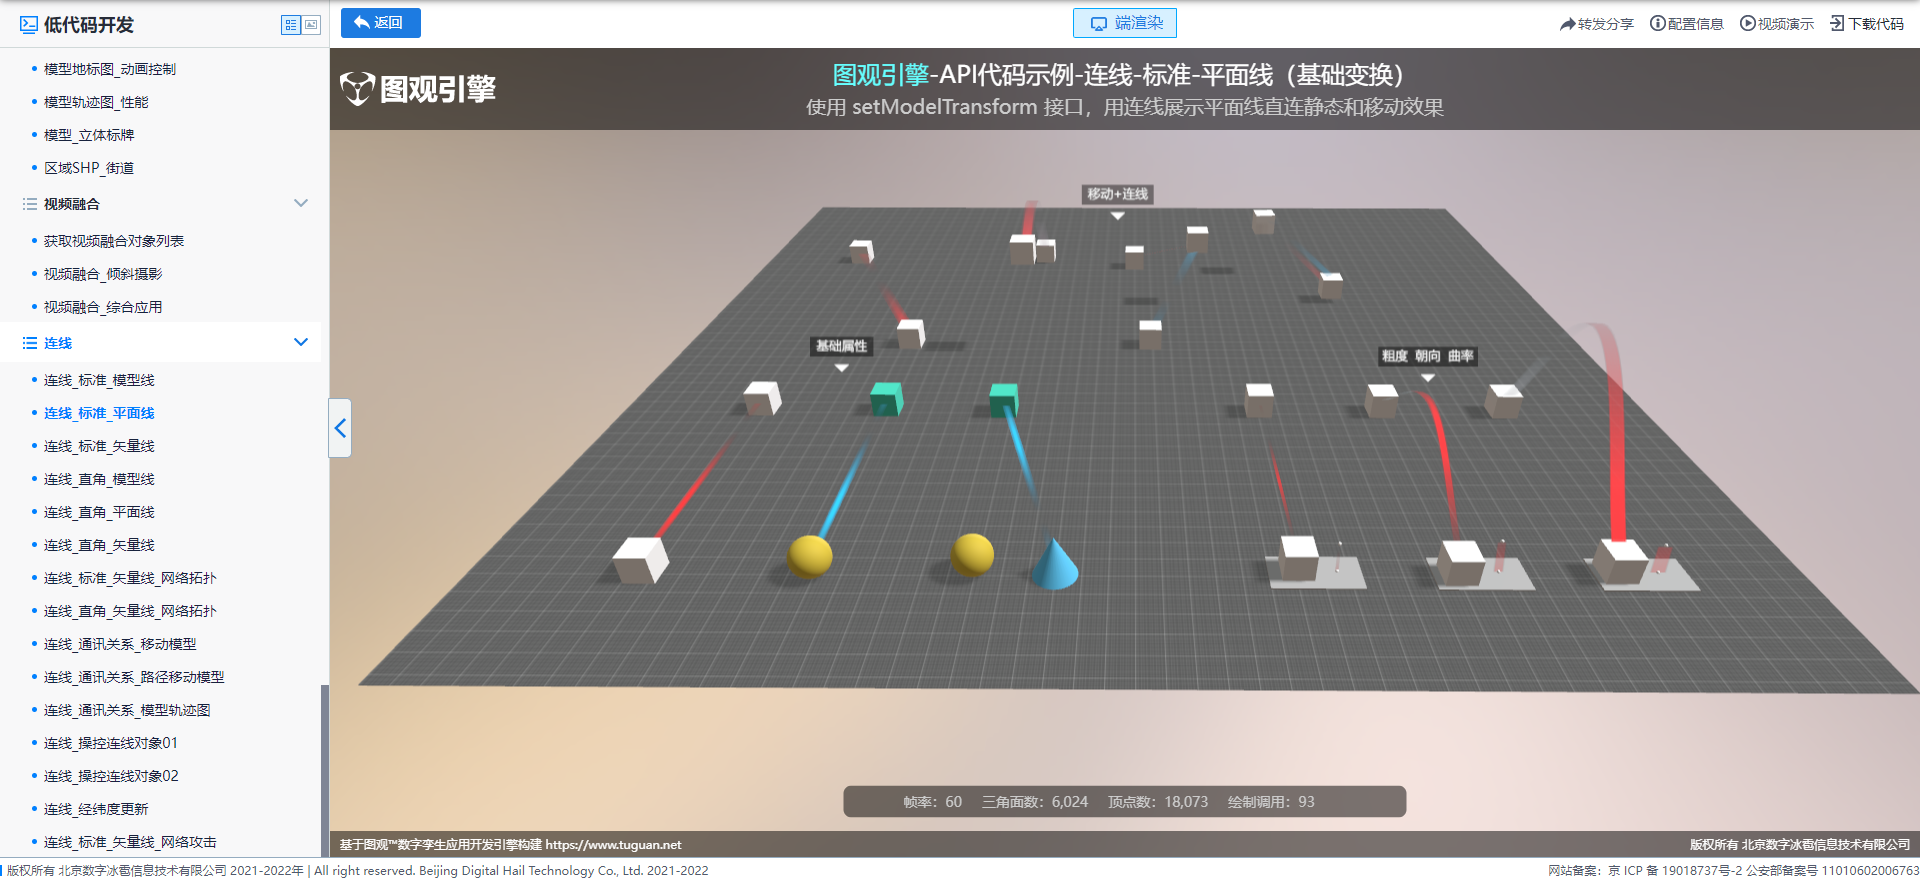Open 连线_通讯关系_移动模型 example
This screenshot has width=1920, height=878.
[x=120, y=644]
